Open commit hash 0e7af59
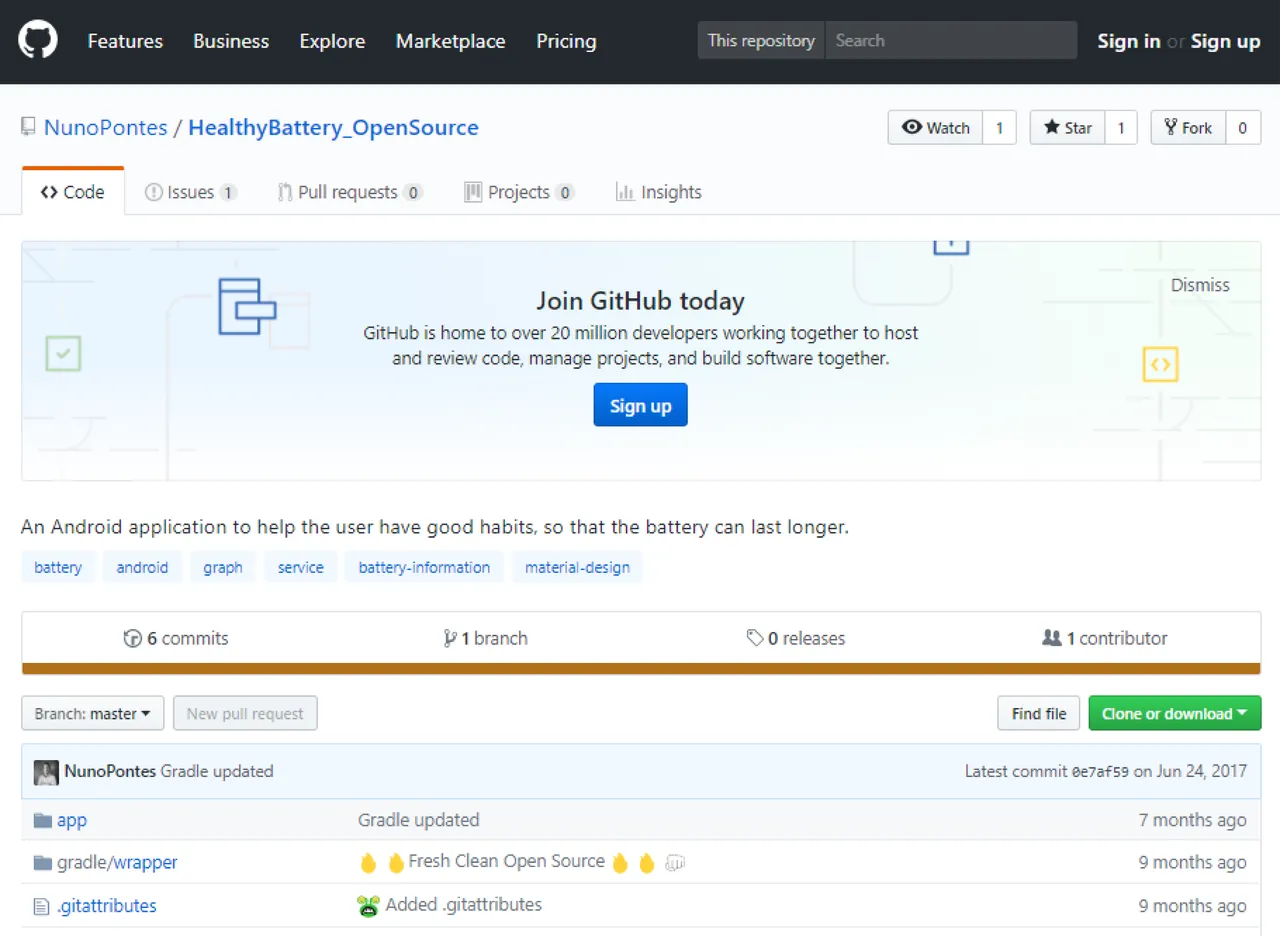The height and width of the screenshot is (936, 1280). pos(1100,772)
